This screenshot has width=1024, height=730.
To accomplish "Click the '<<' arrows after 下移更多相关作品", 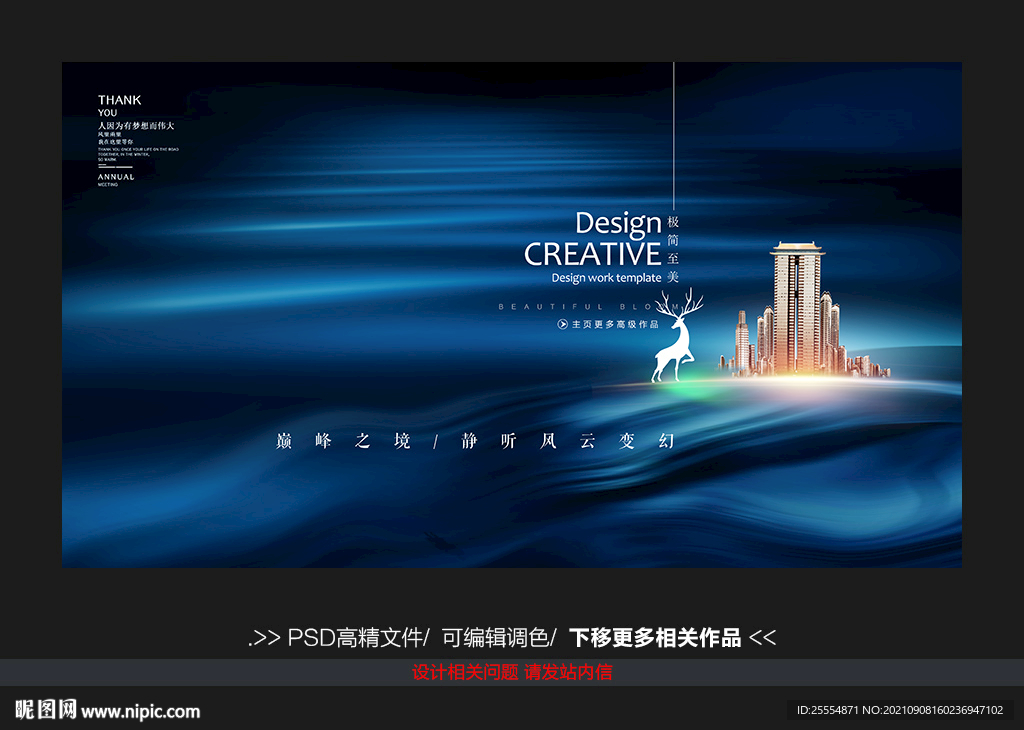I will coord(762,638).
